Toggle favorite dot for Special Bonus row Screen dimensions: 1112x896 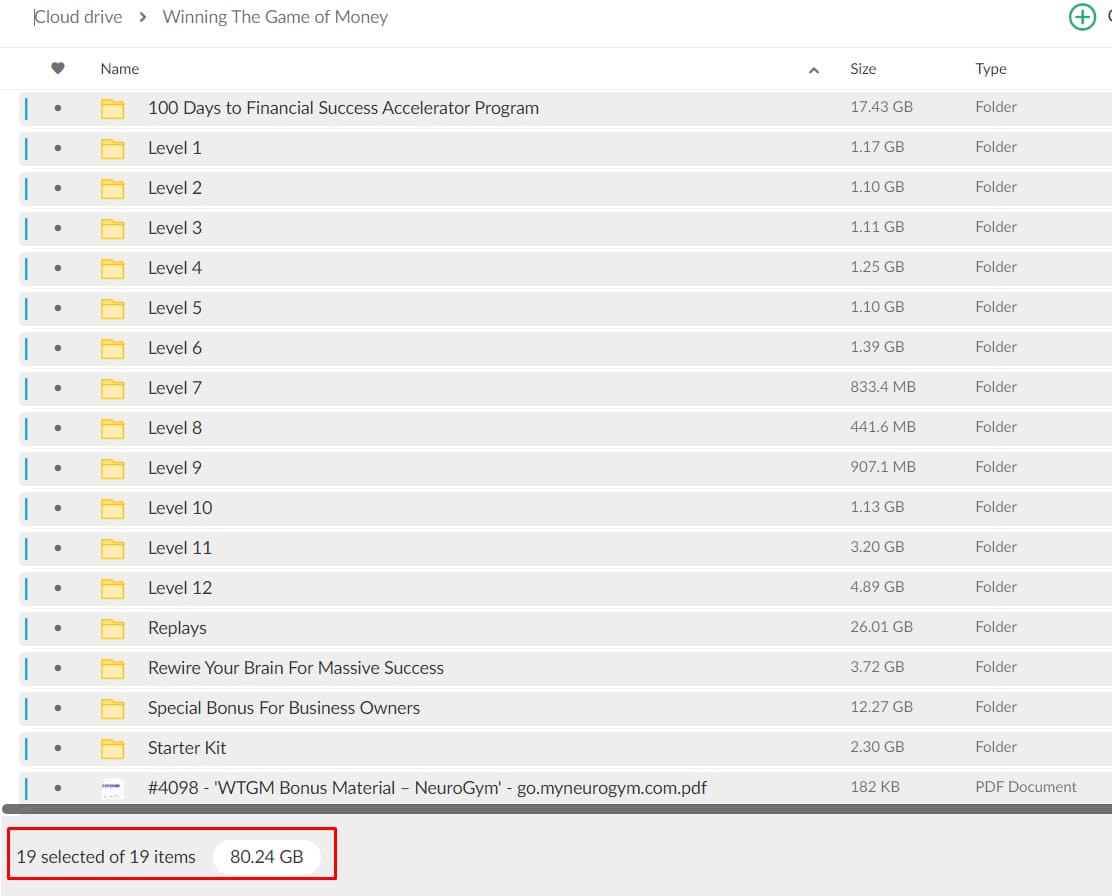(58, 708)
